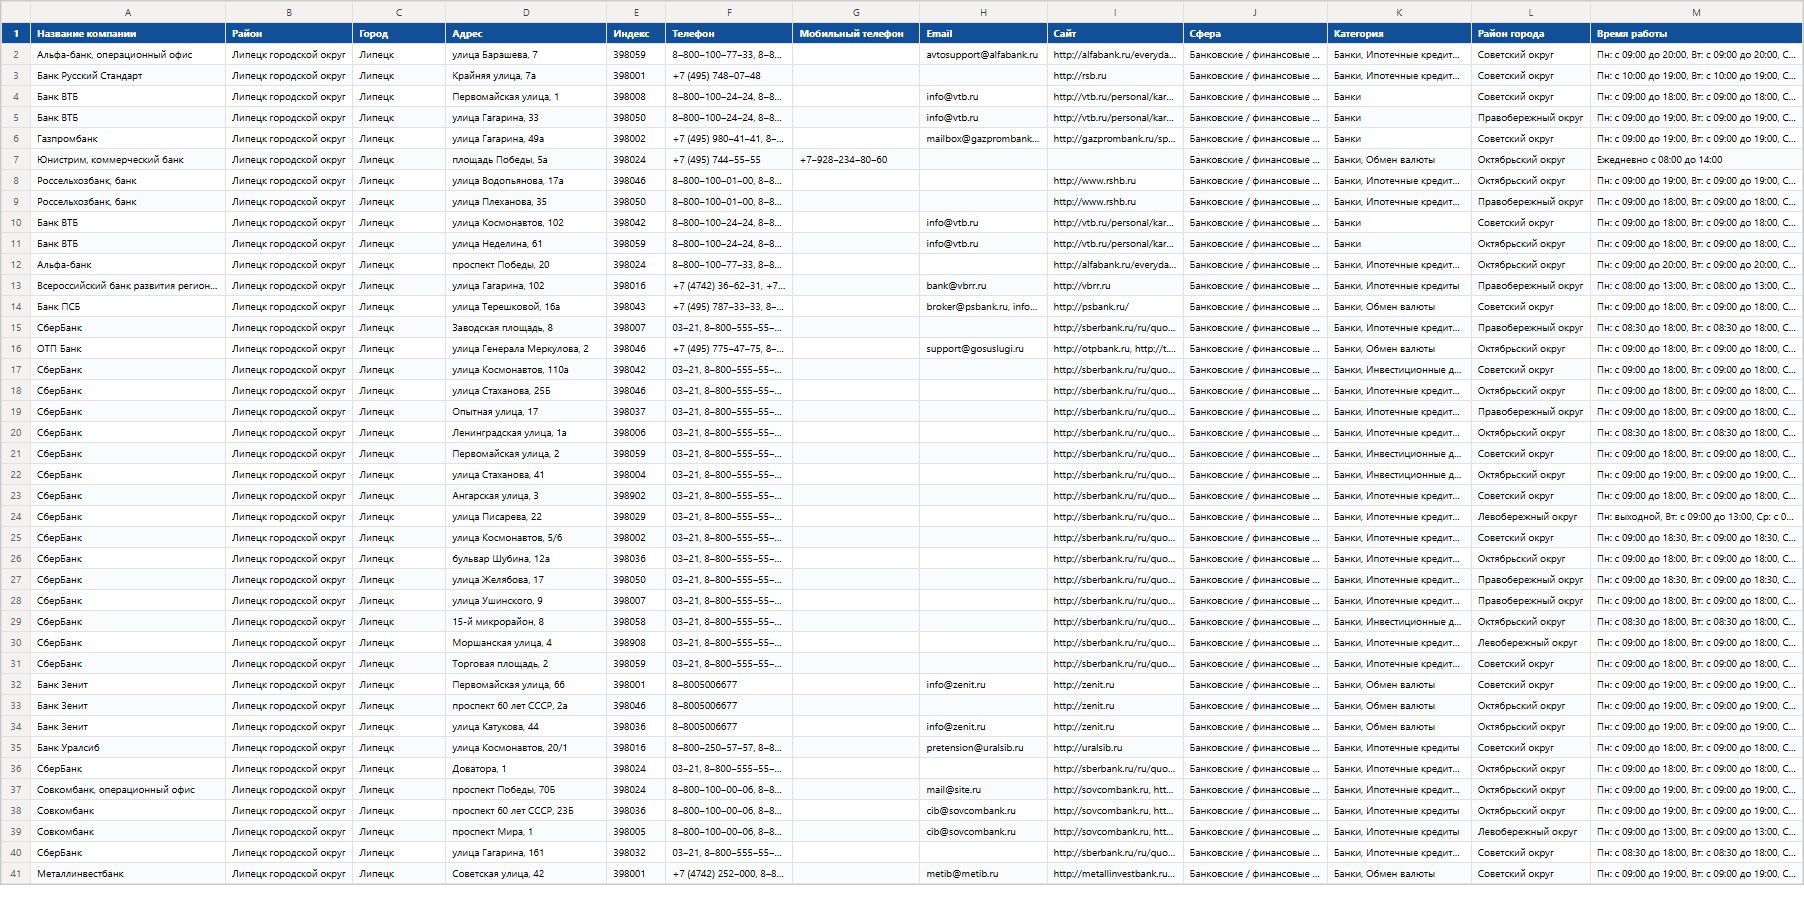This screenshot has height=902, width=1804.
Task: Select cell 'Ежедневно с 08:00 до 14:00'
Action: (1696, 160)
